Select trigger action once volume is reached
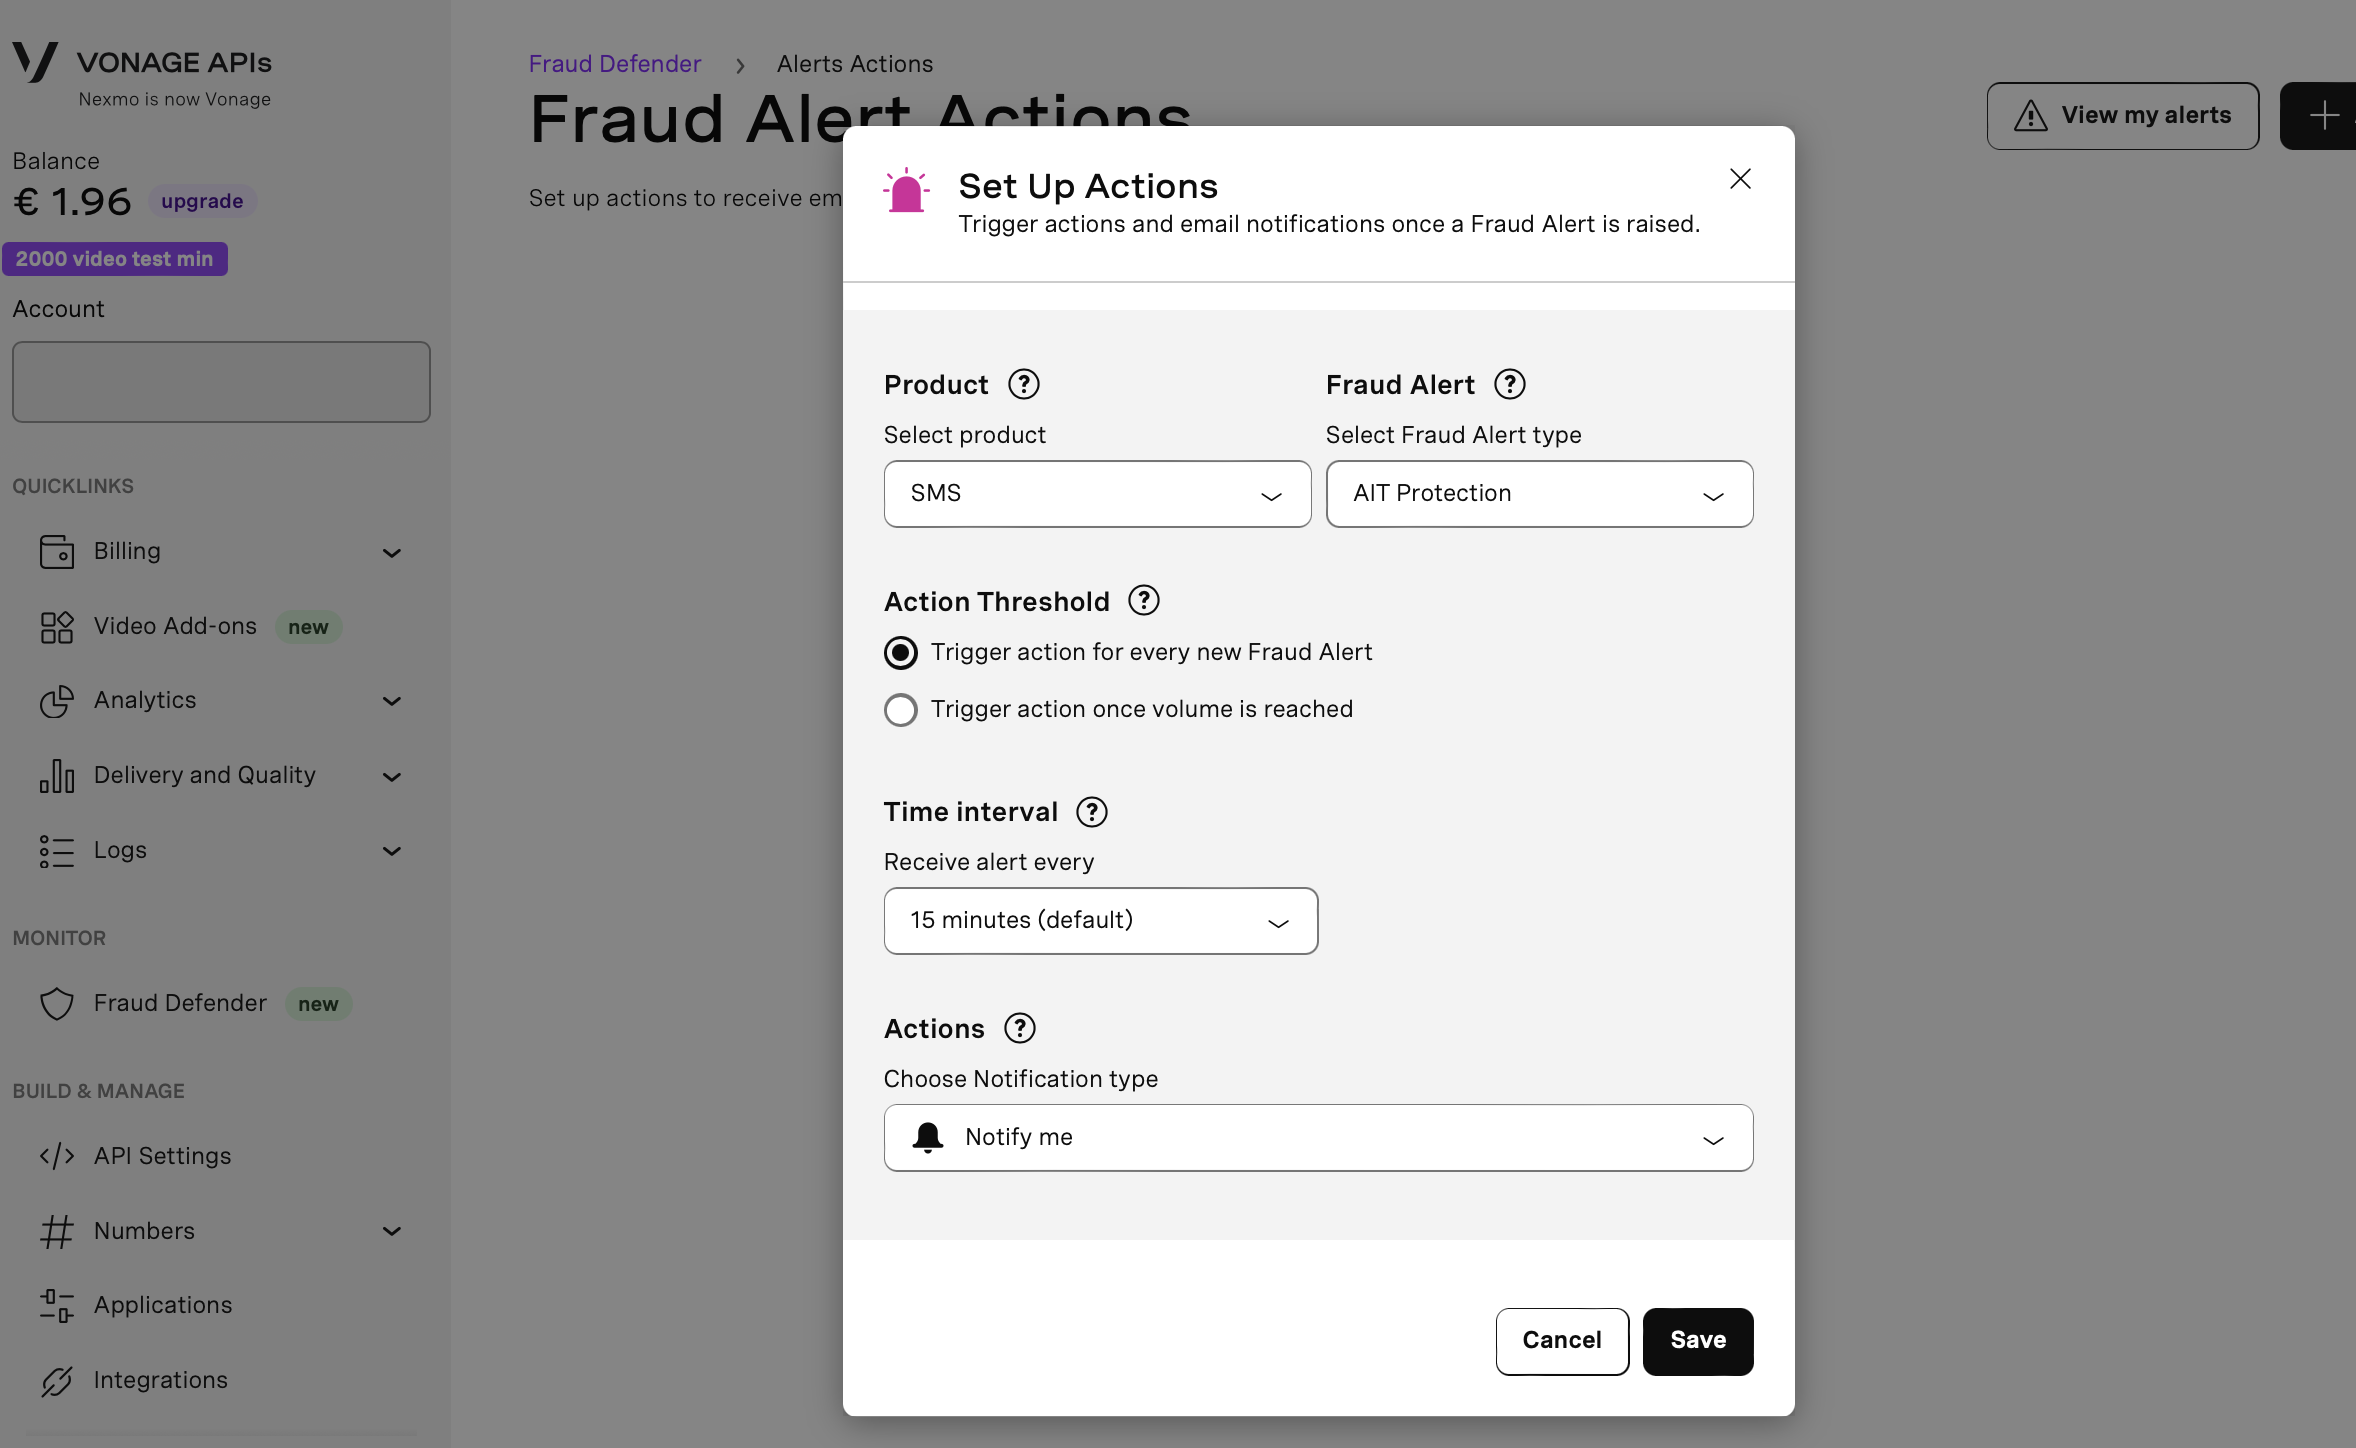Viewport: 2356px width, 1448px height. (900, 709)
